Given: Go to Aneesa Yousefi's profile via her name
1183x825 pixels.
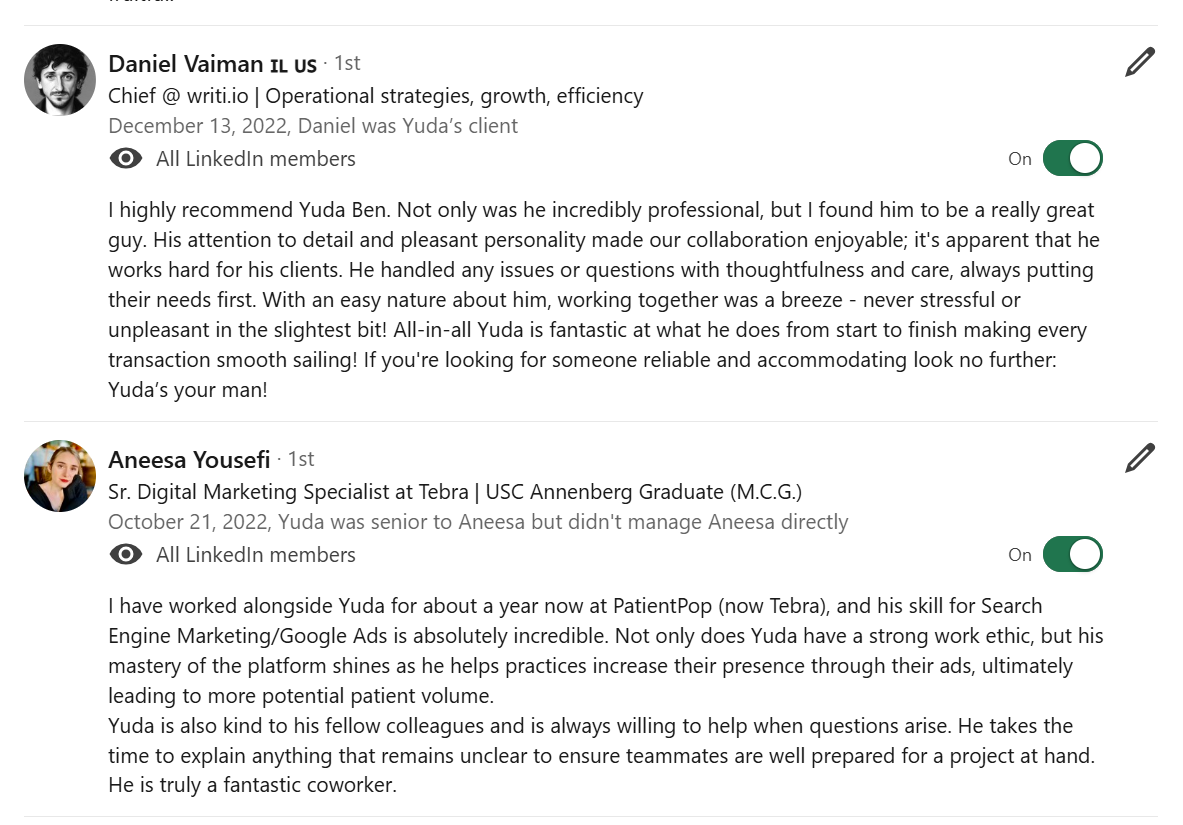Looking at the screenshot, I should [x=189, y=460].
